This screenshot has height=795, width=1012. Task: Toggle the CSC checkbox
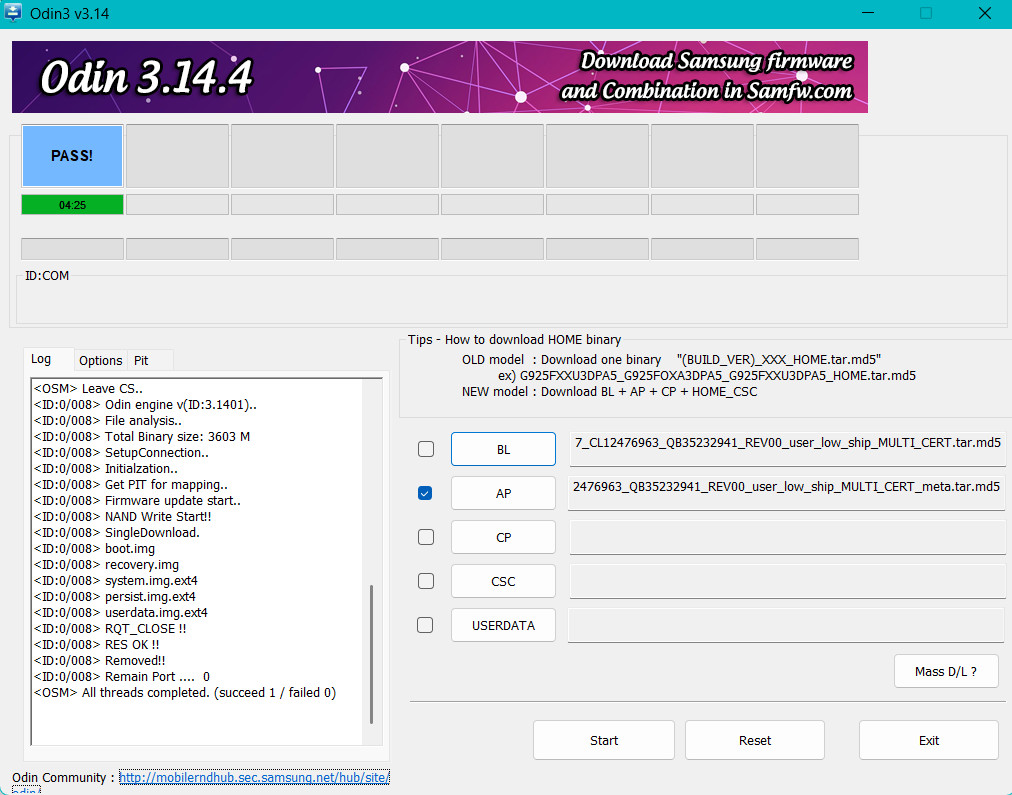pos(426,581)
